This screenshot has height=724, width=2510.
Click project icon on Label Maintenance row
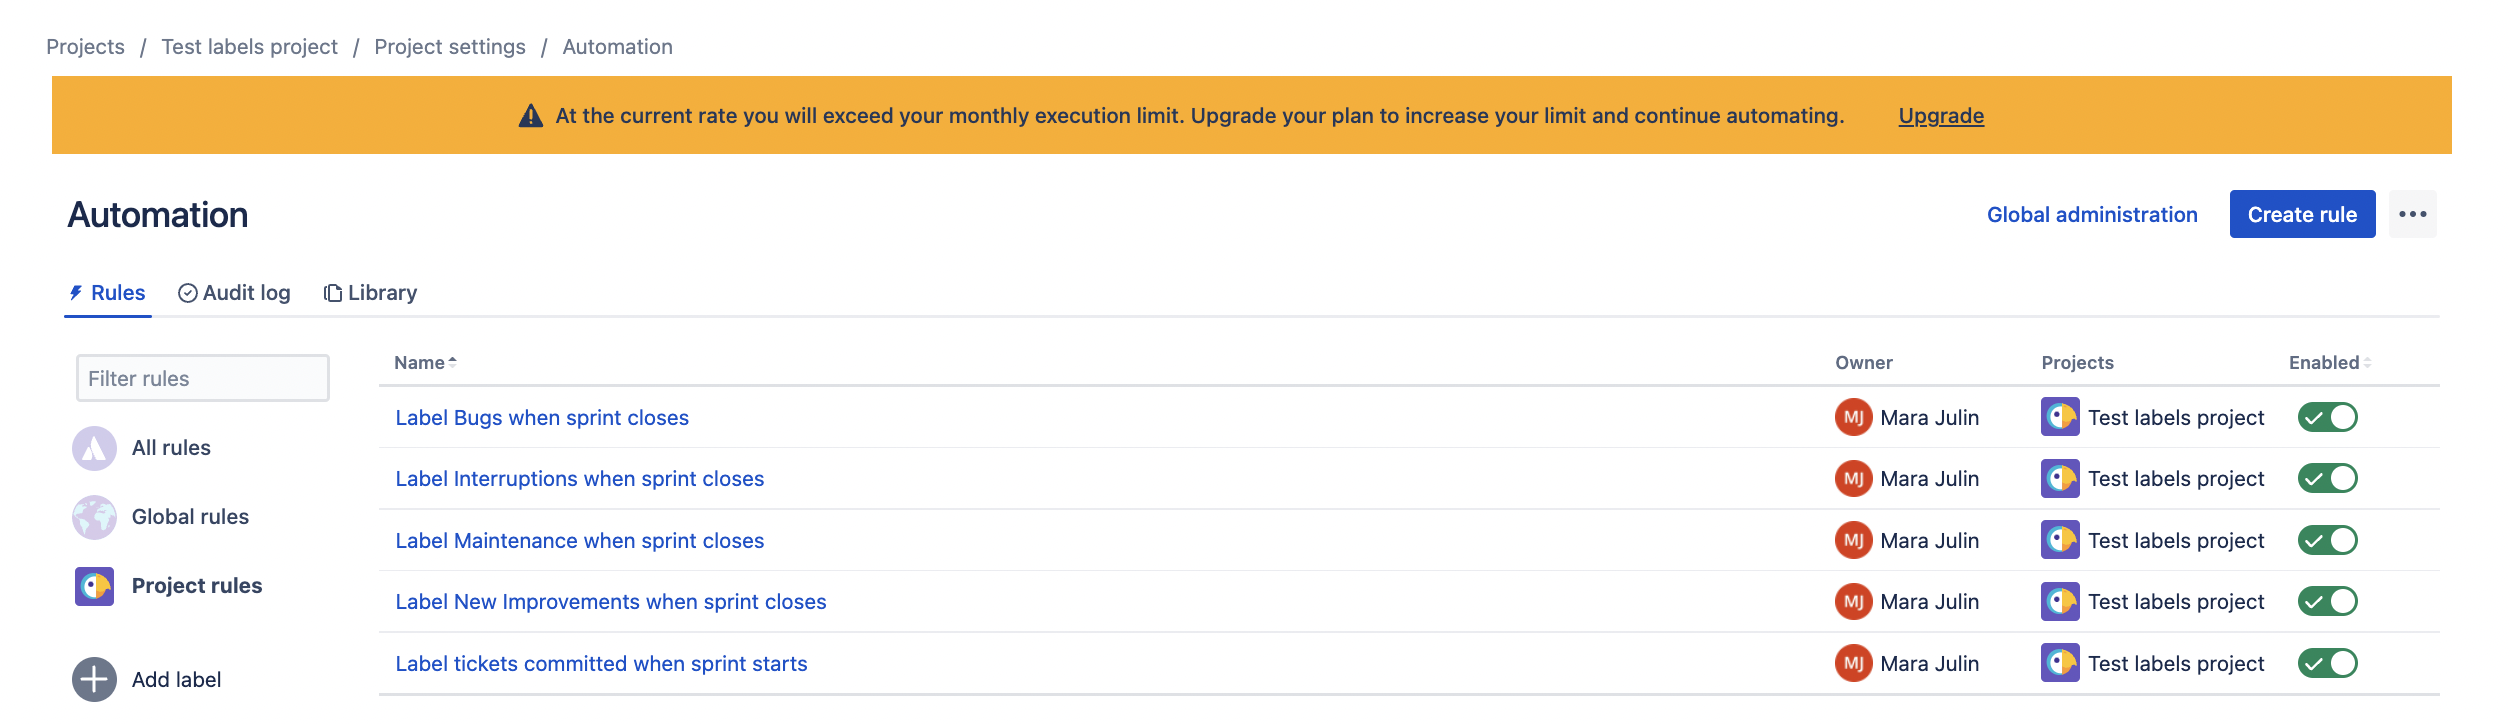2060,541
